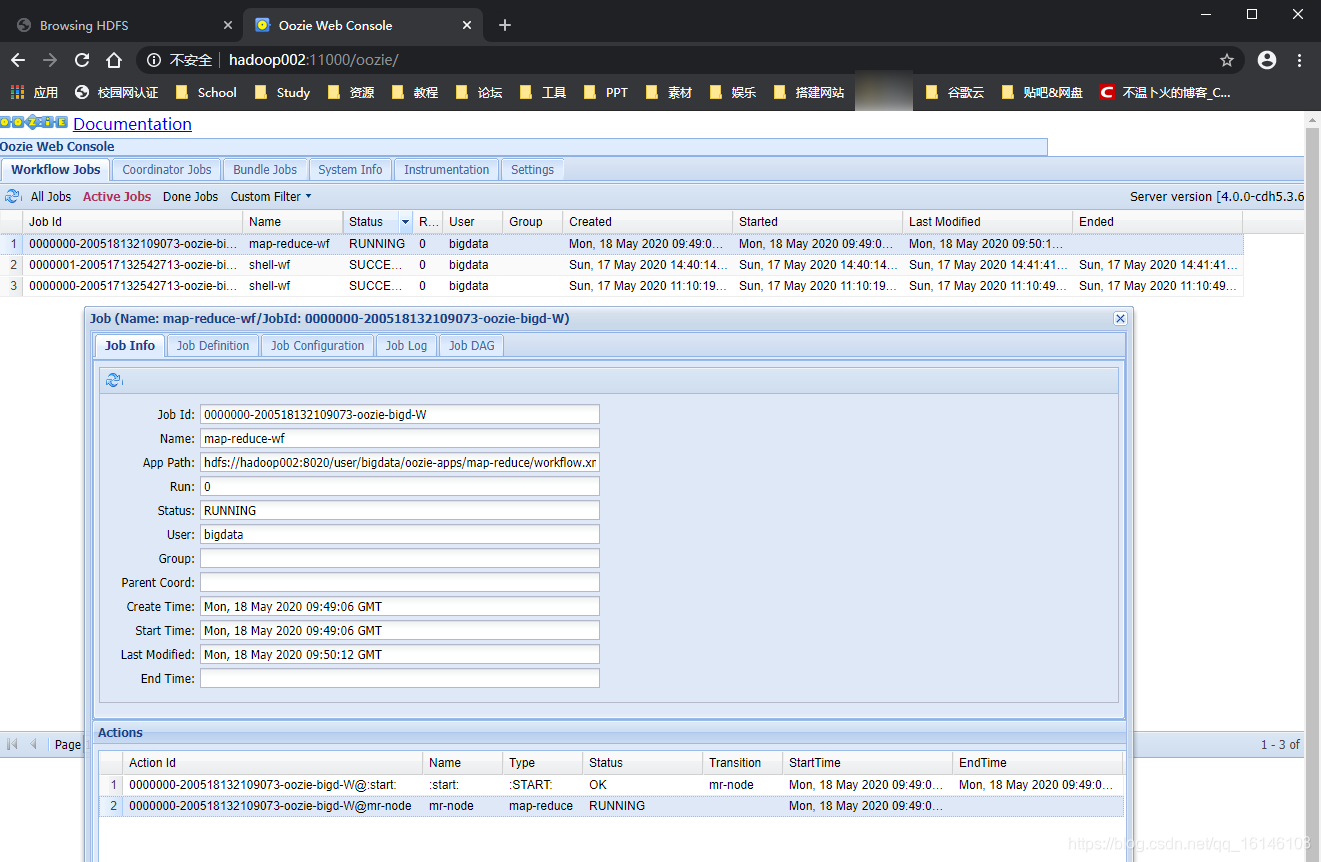
Task: Open the 资源 bookmark folder
Action: click(351, 92)
